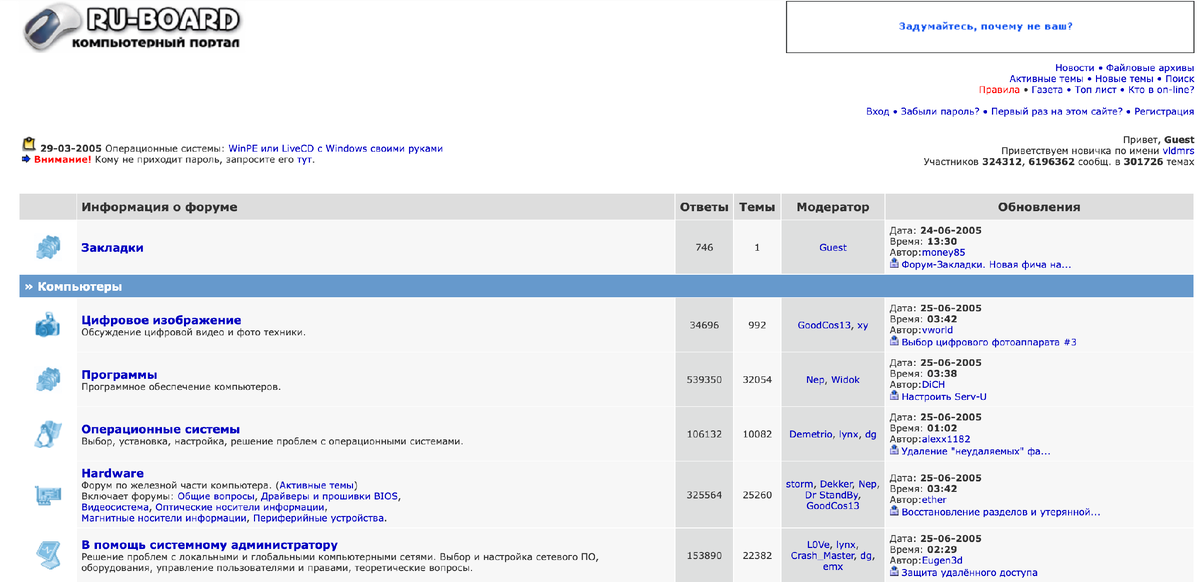Click post icon beside Восстановление разделов
The height and width of the screenshot is (582, 1200).
tap(894, 512)
